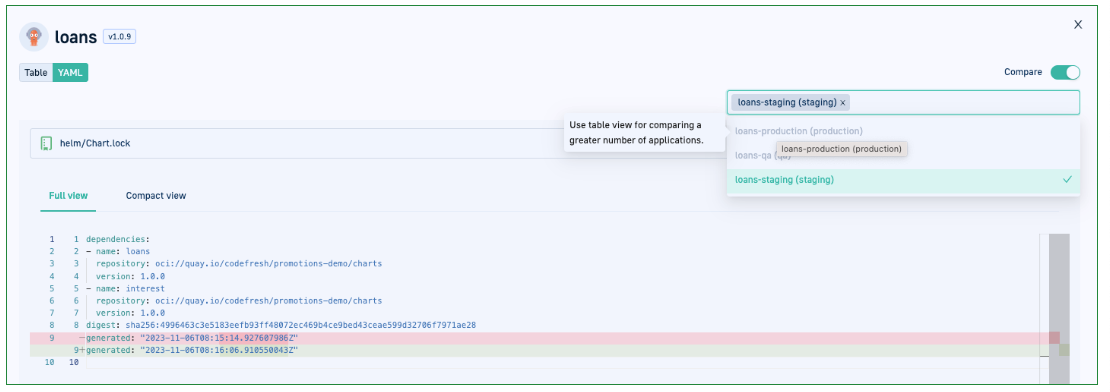Click the helm/Chart.lock file icon
1110x392 pixels.
click(47, 143)
